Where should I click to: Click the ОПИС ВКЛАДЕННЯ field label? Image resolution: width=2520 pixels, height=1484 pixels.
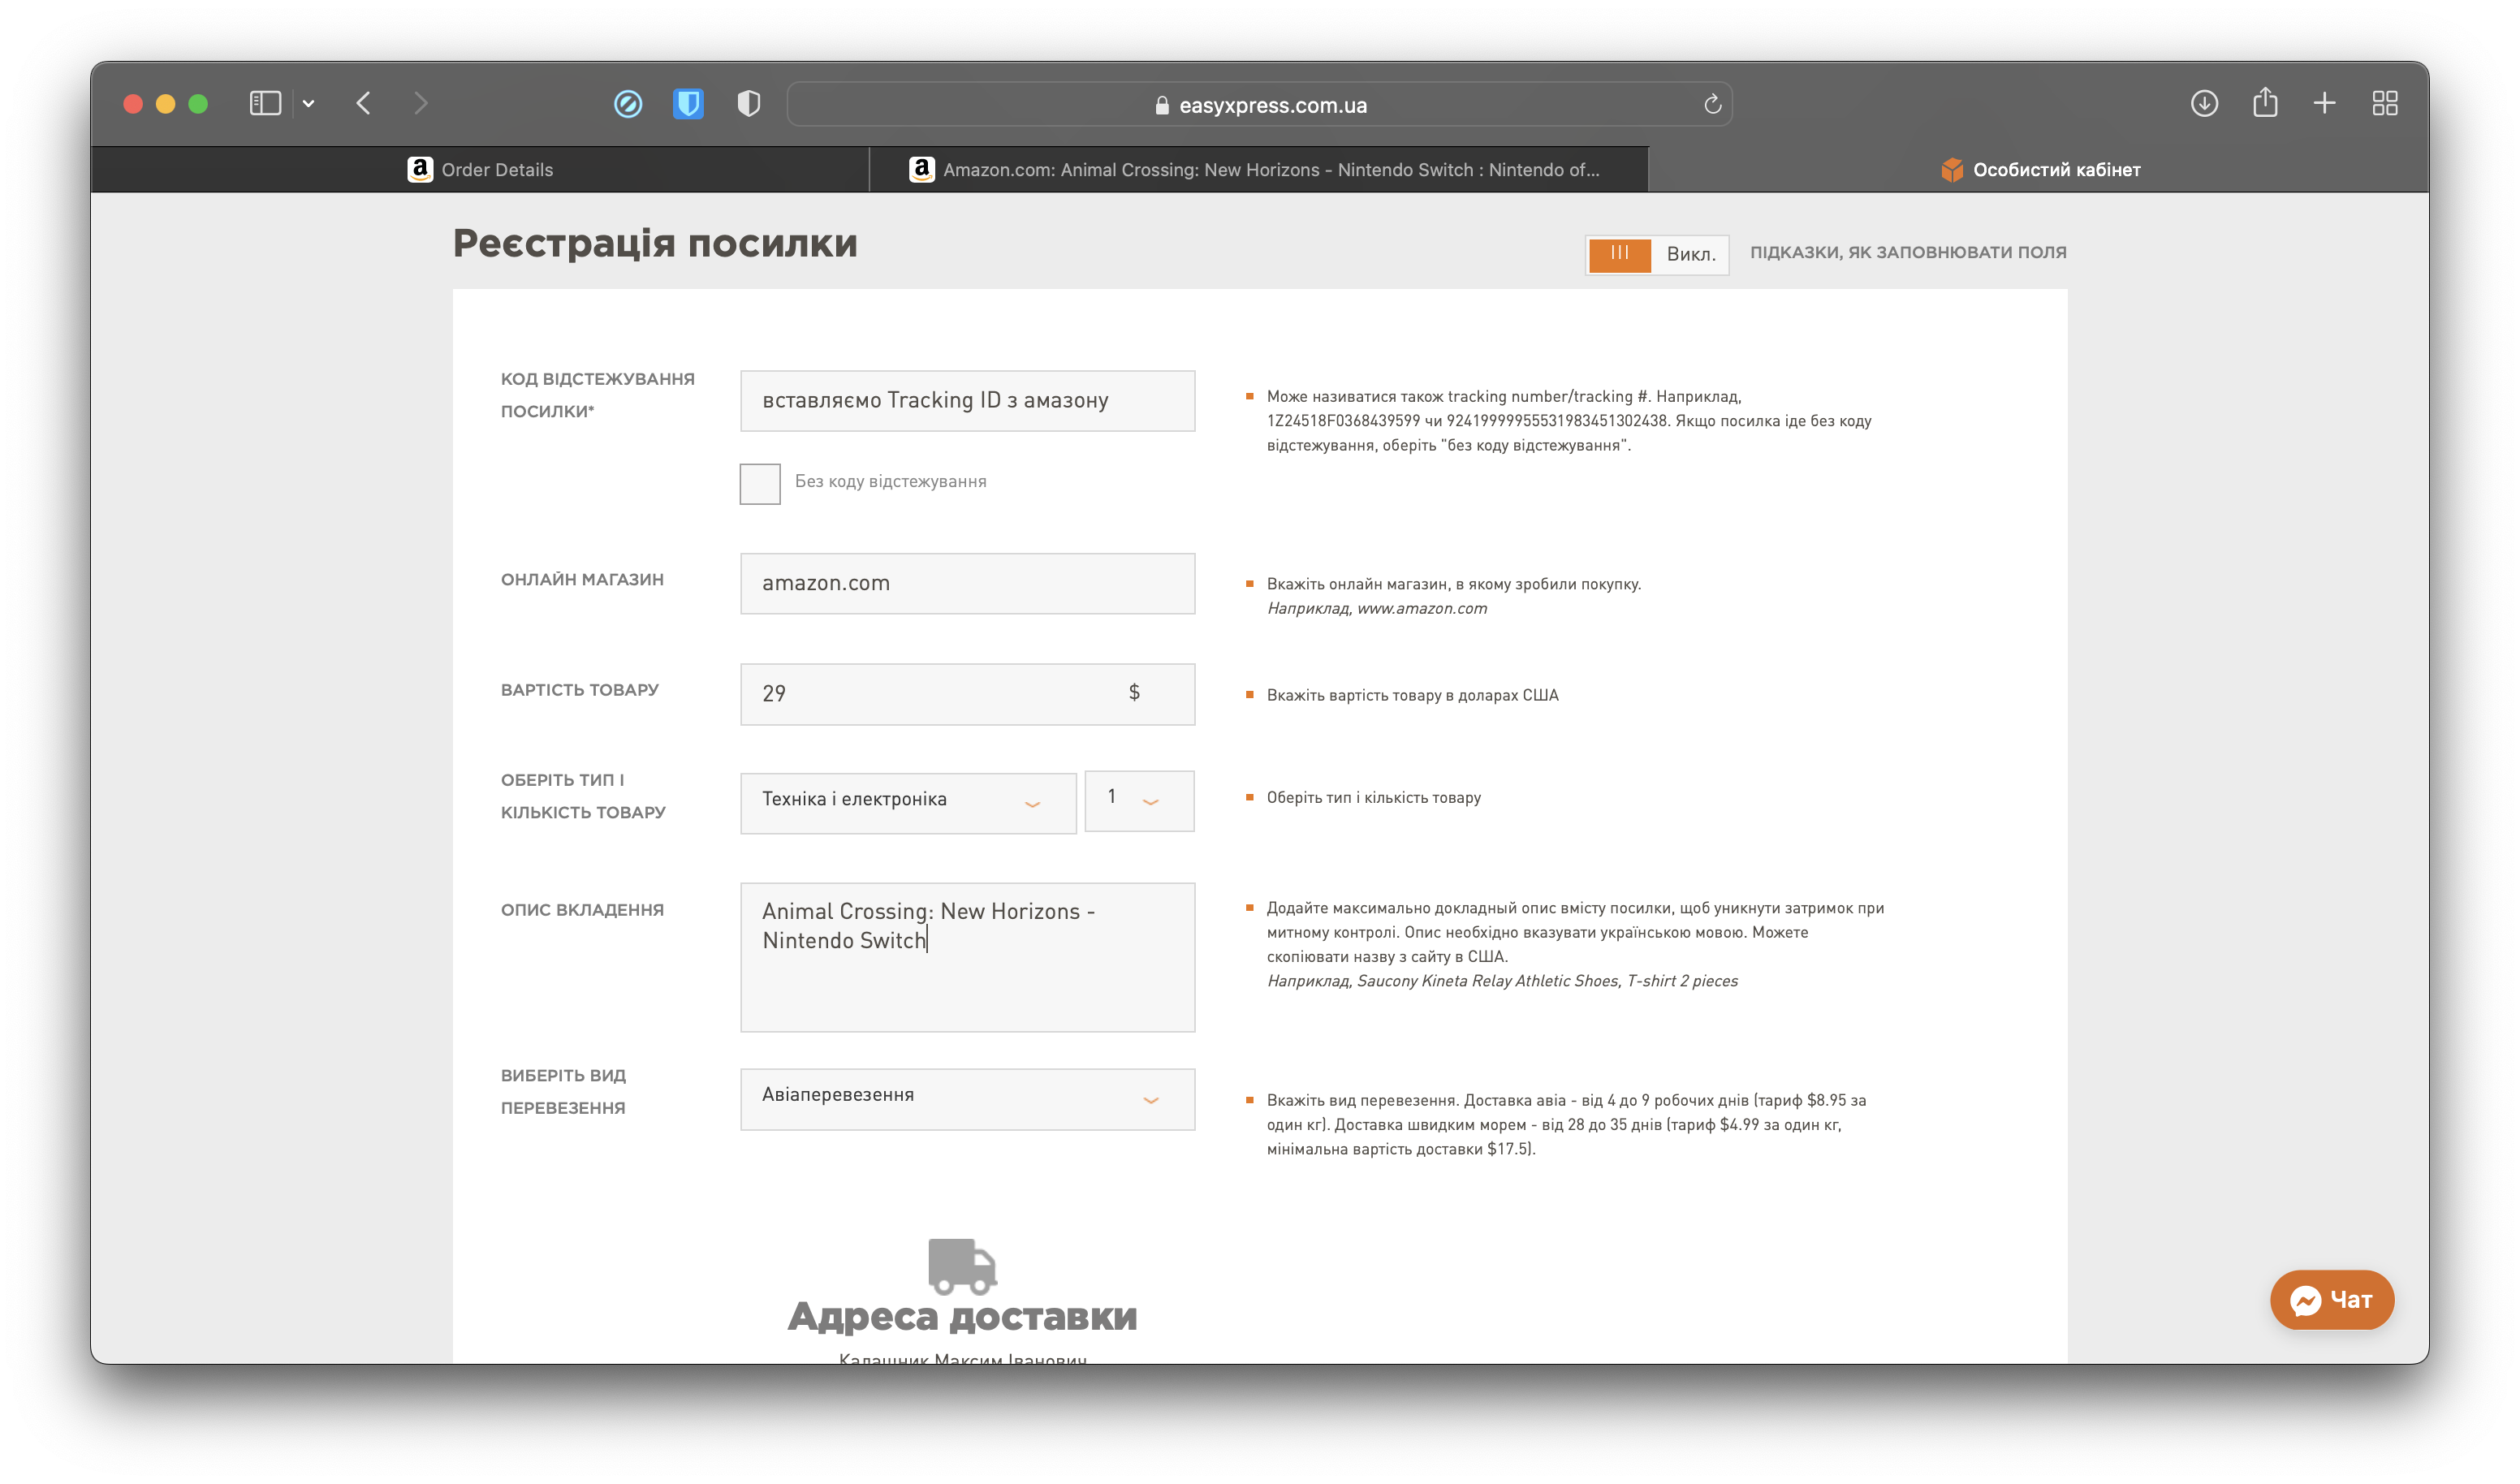(x=582, y=910)
